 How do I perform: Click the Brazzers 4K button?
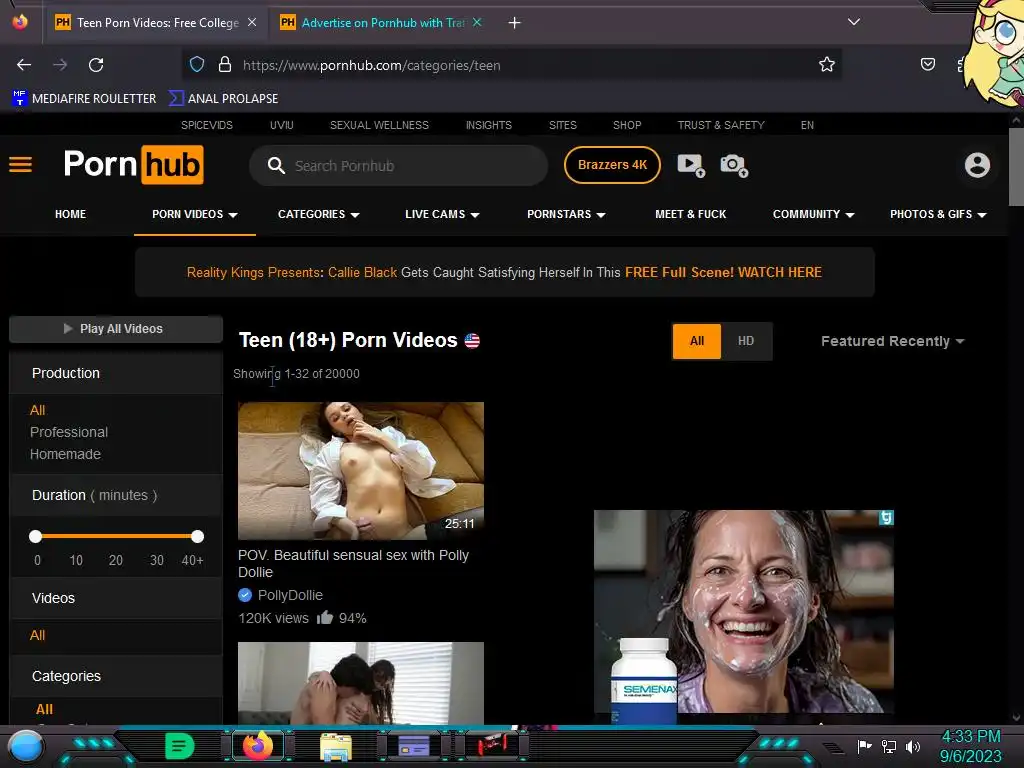pos(612,165)
